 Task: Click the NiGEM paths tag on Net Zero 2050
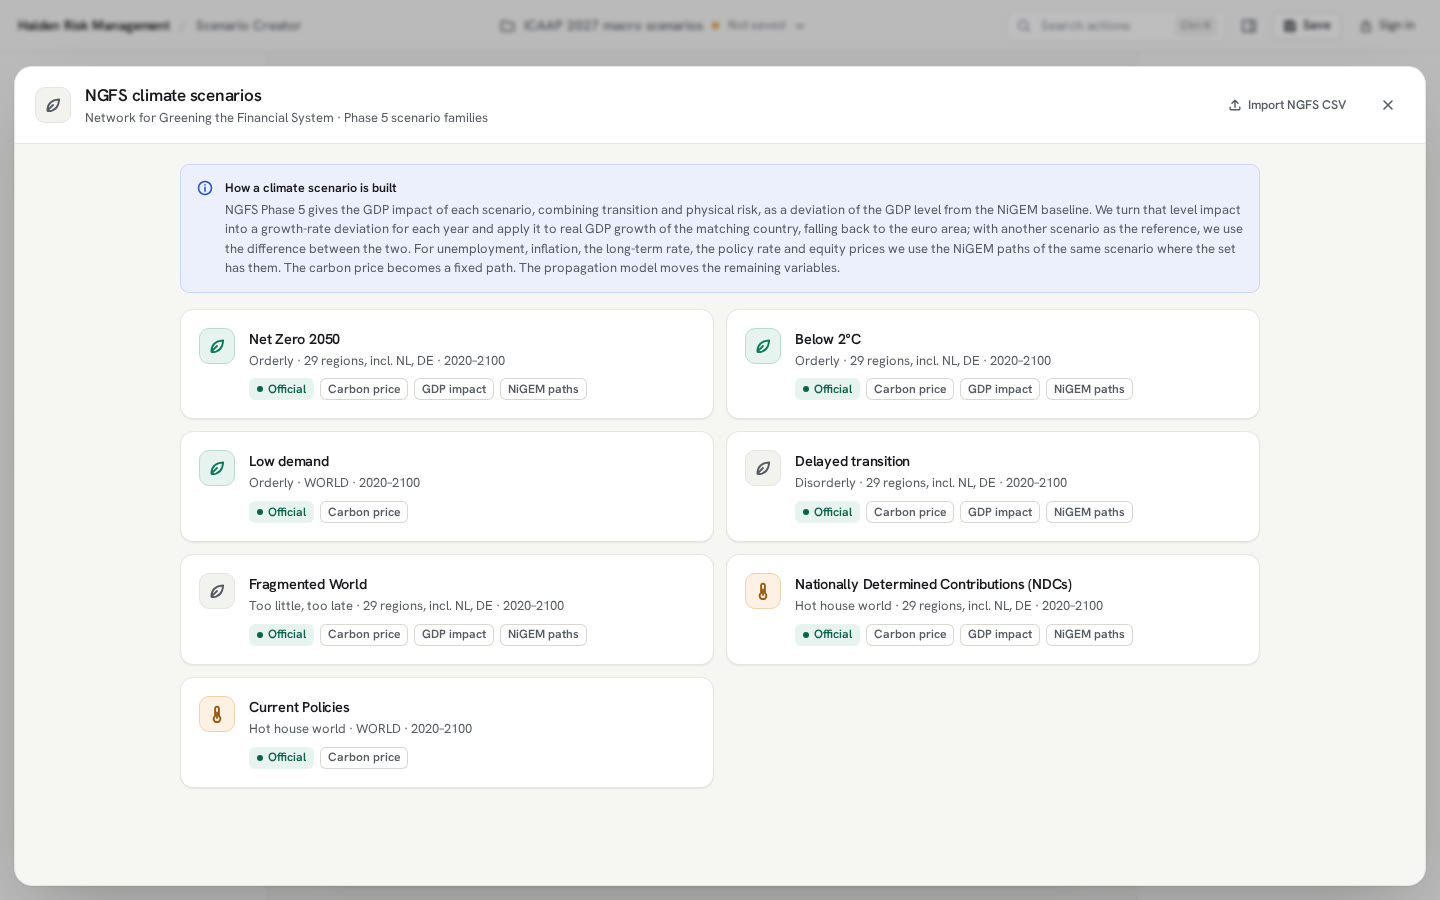pyautogui.click(x=543, y=389)
